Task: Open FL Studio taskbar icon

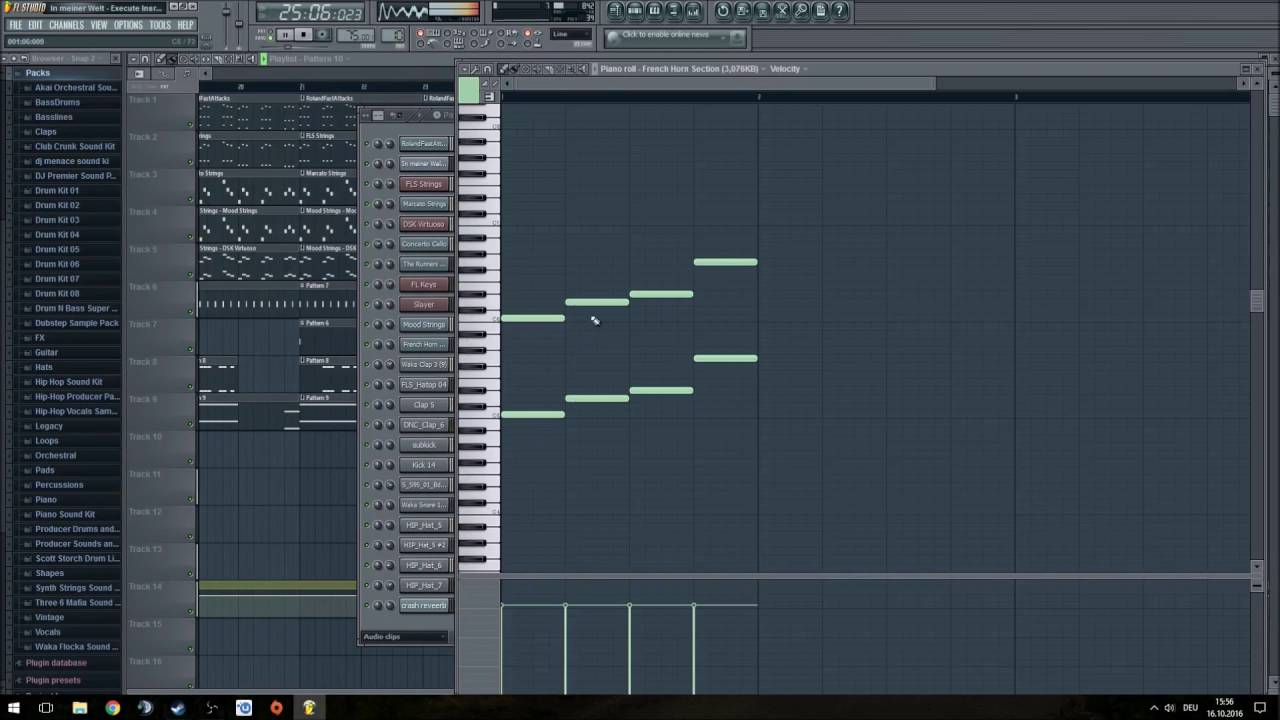Action: [x=309, y=708]
